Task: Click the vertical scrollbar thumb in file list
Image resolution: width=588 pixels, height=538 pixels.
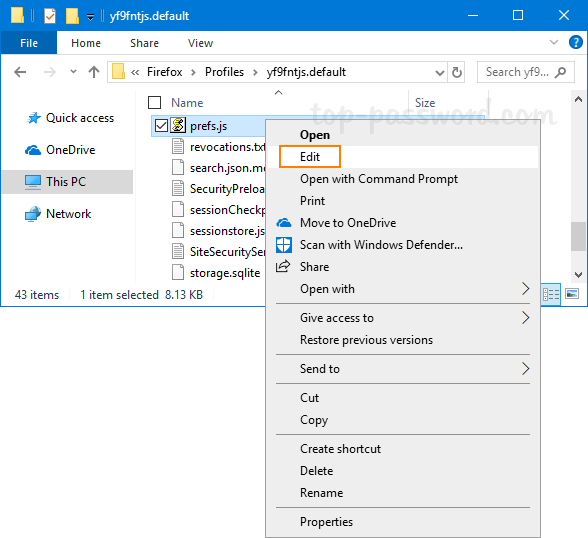Action: point(578,236)
